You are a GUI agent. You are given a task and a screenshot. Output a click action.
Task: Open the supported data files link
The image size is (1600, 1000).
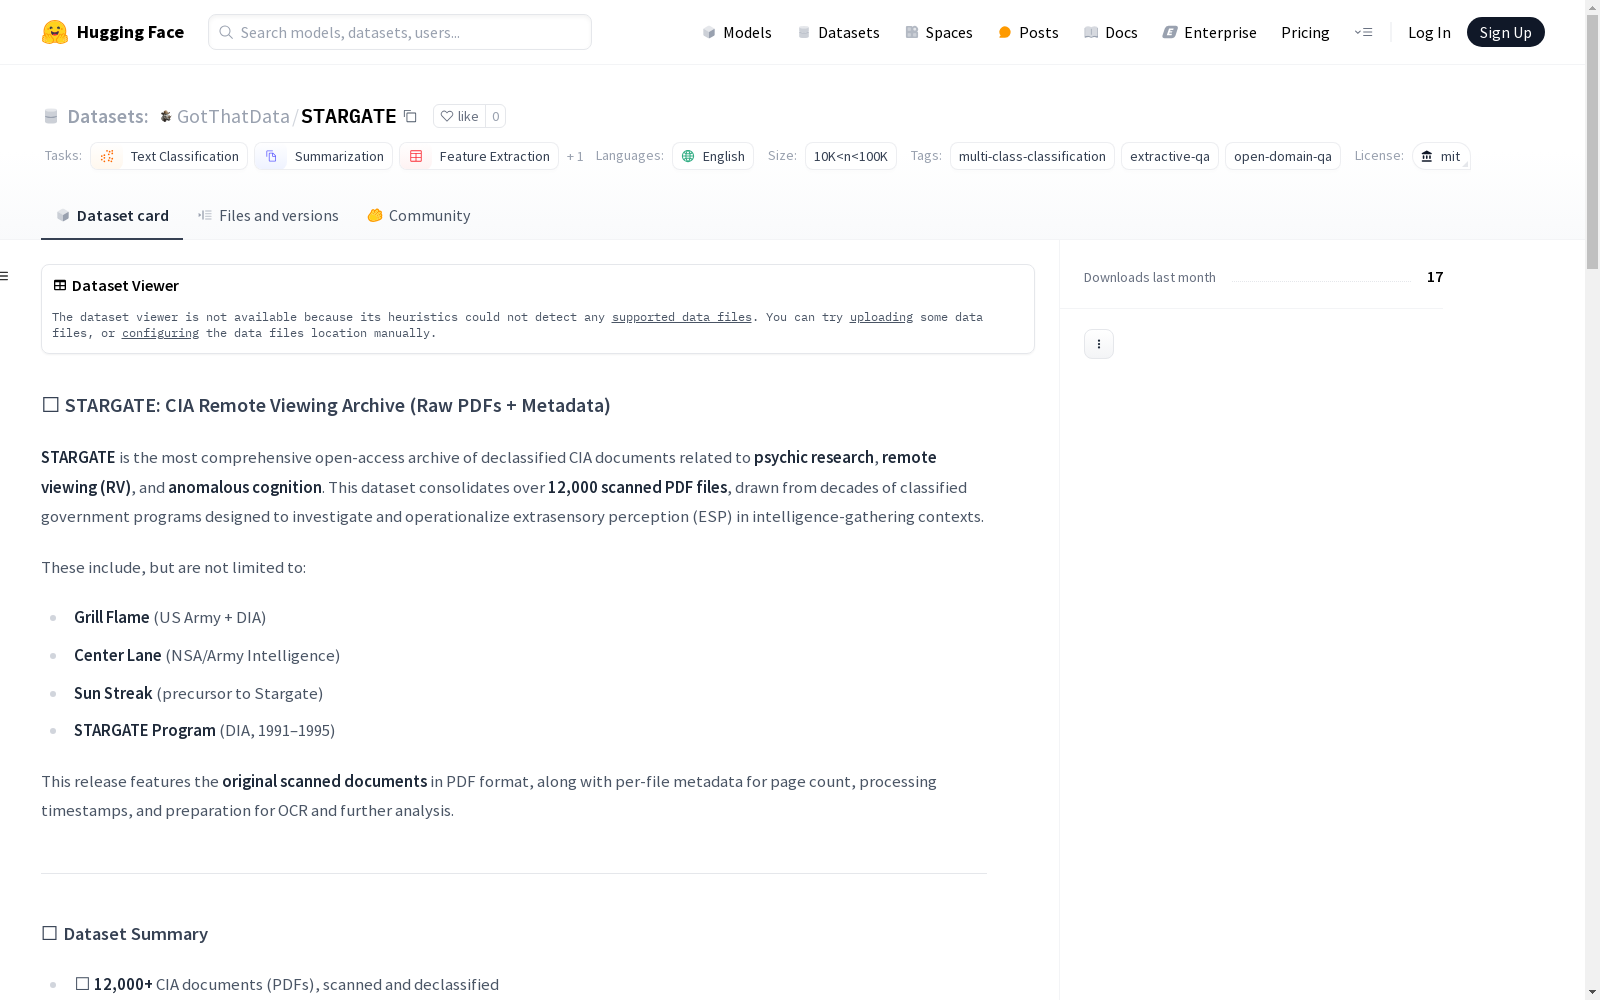coord(682,317)
